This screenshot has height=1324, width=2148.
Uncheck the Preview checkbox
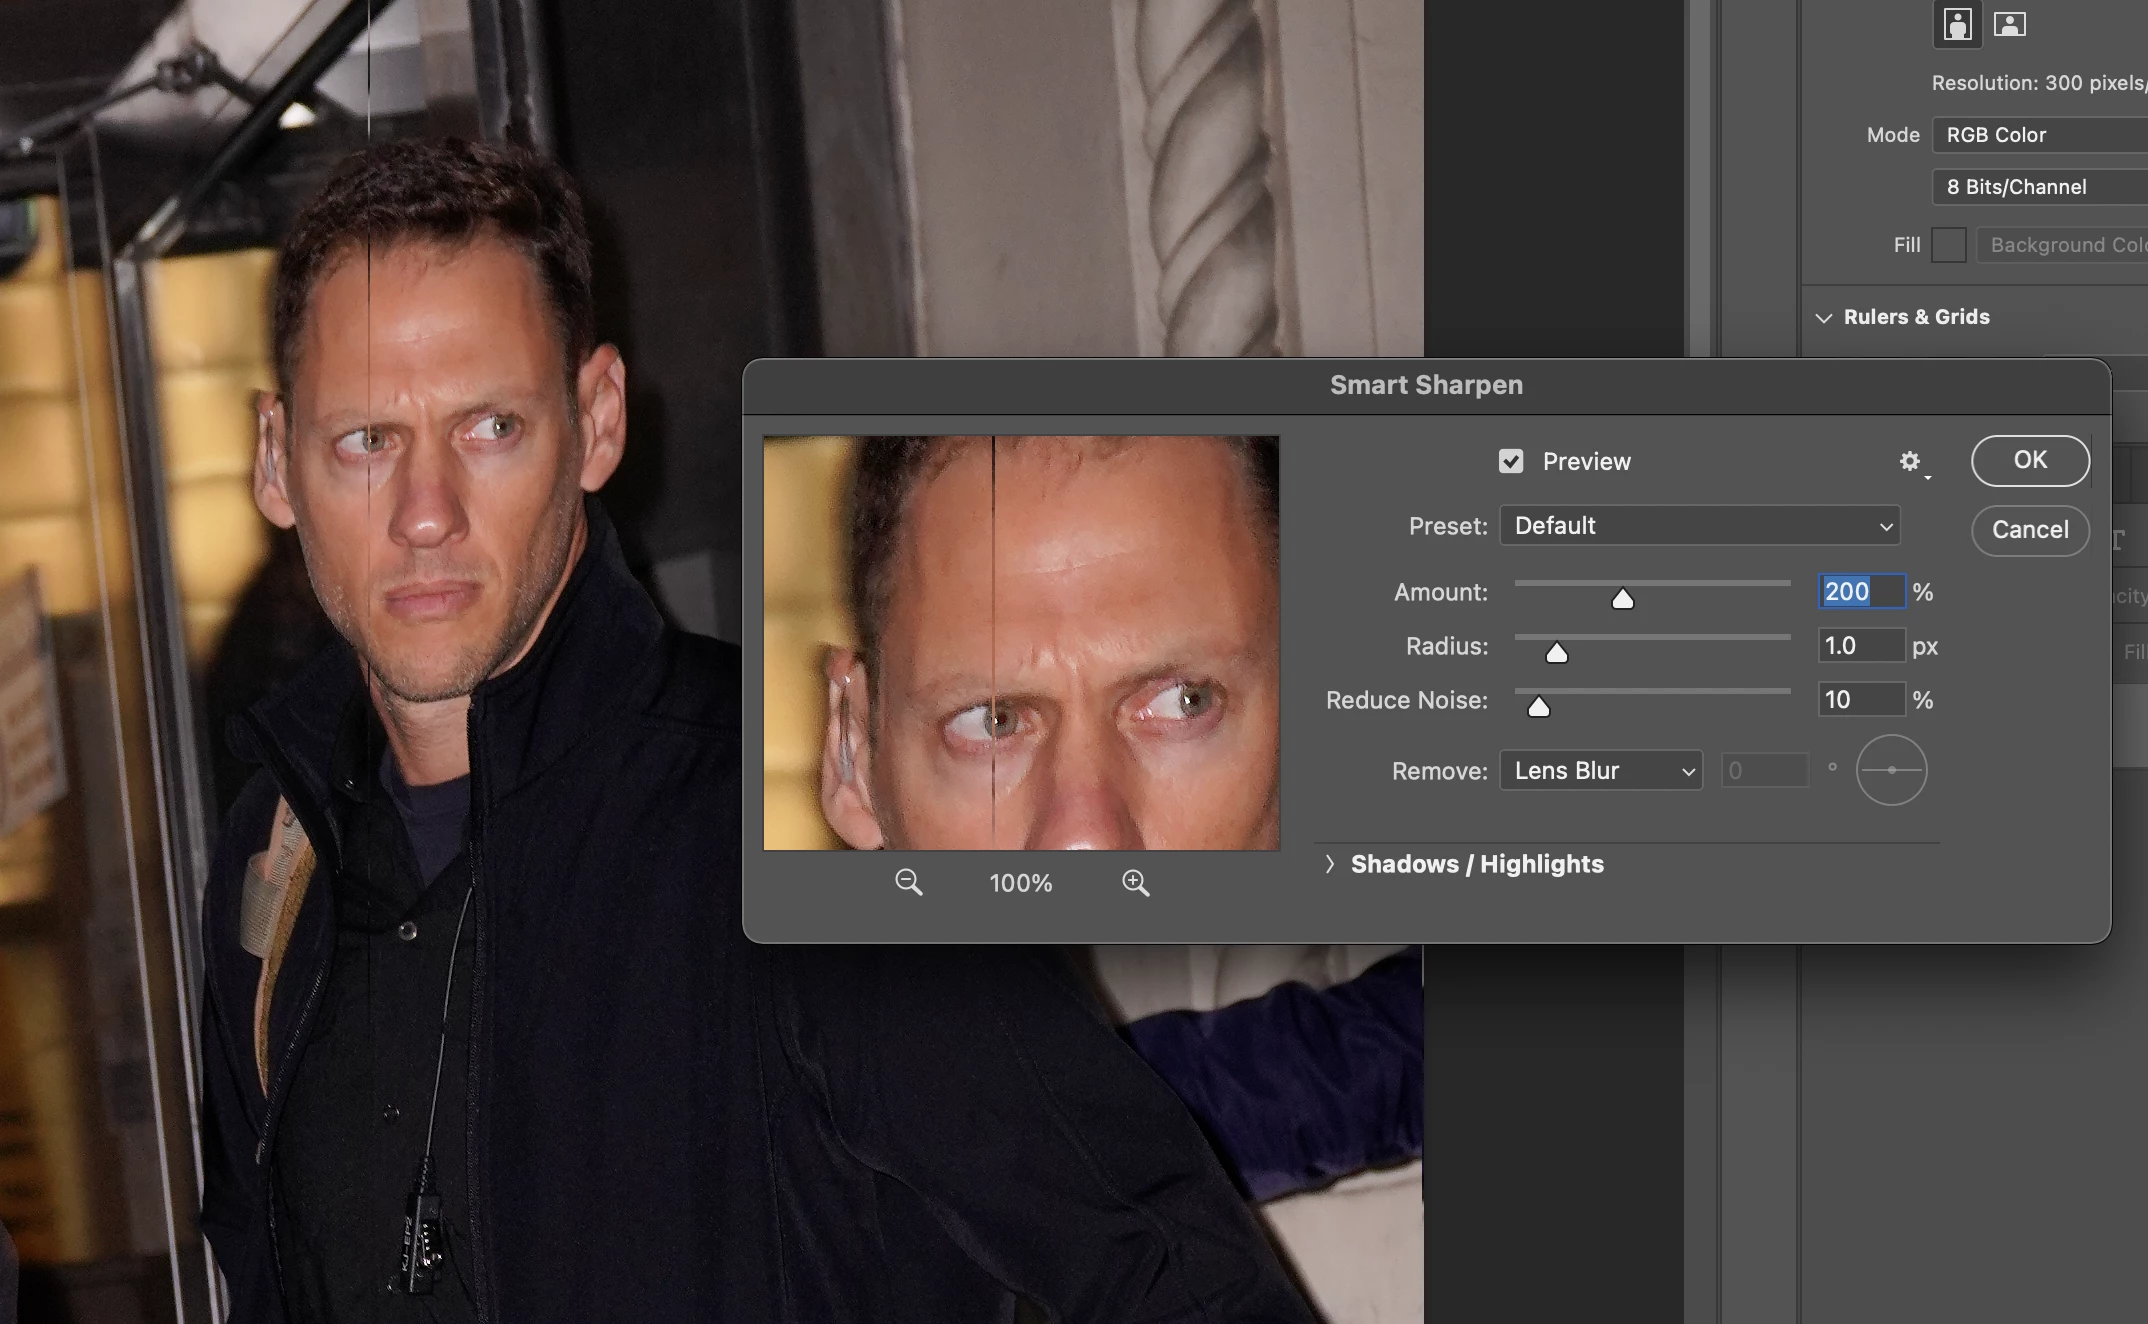[x=1511, y=461]
